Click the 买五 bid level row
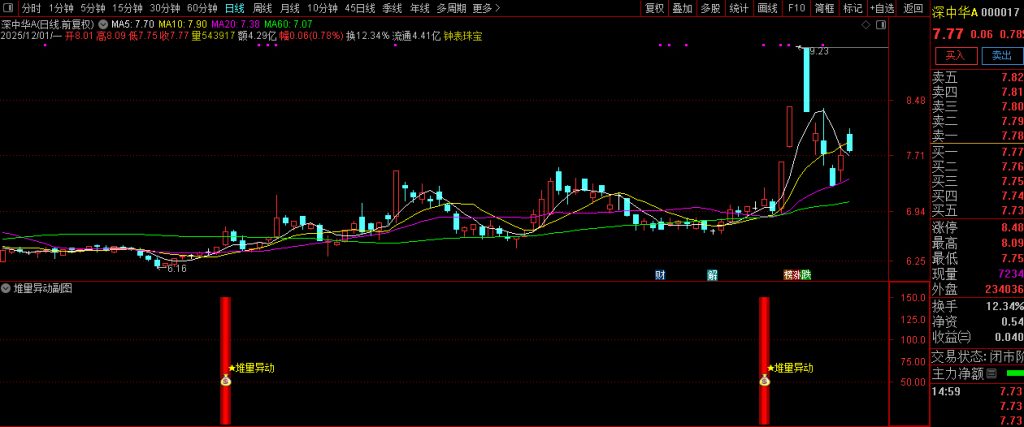1024x427 pixels. click(x=977, y=210)
